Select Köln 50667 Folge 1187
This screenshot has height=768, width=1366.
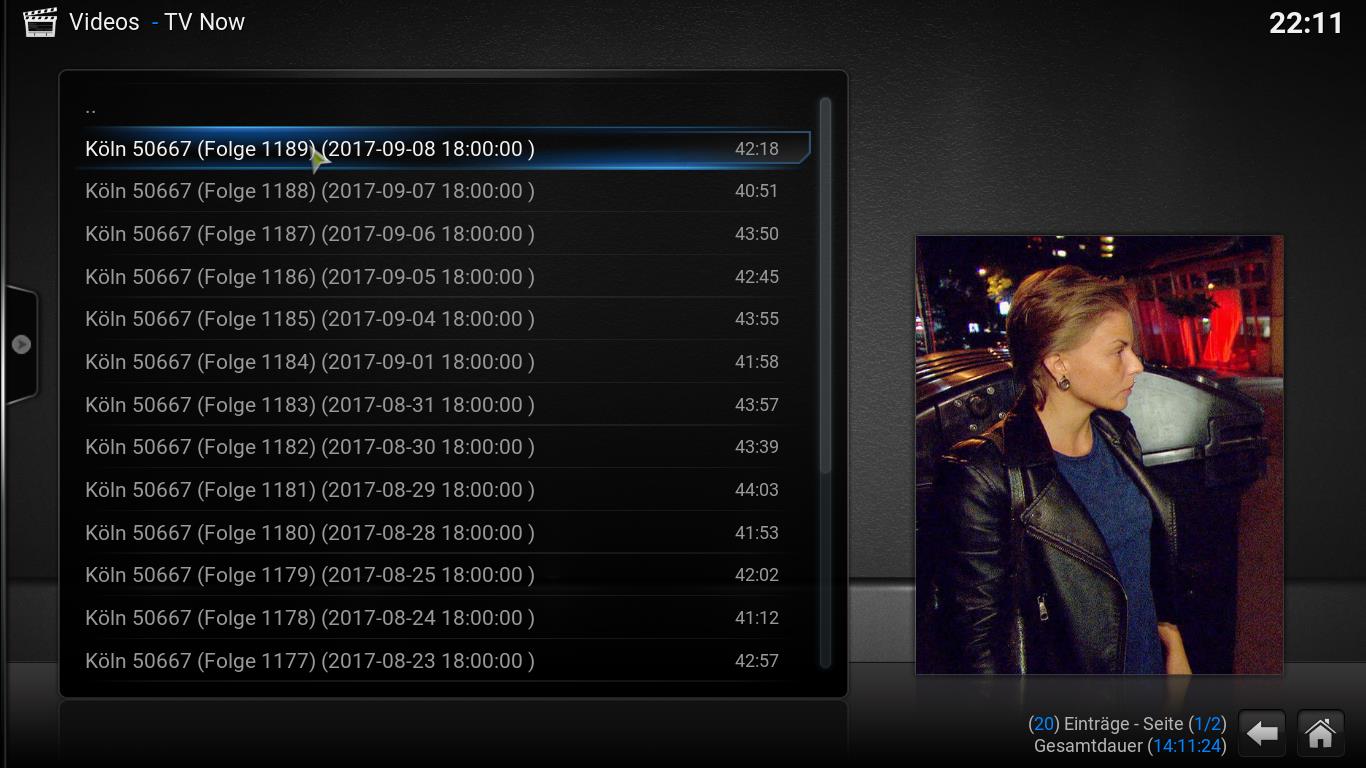(x=443, y=234)
